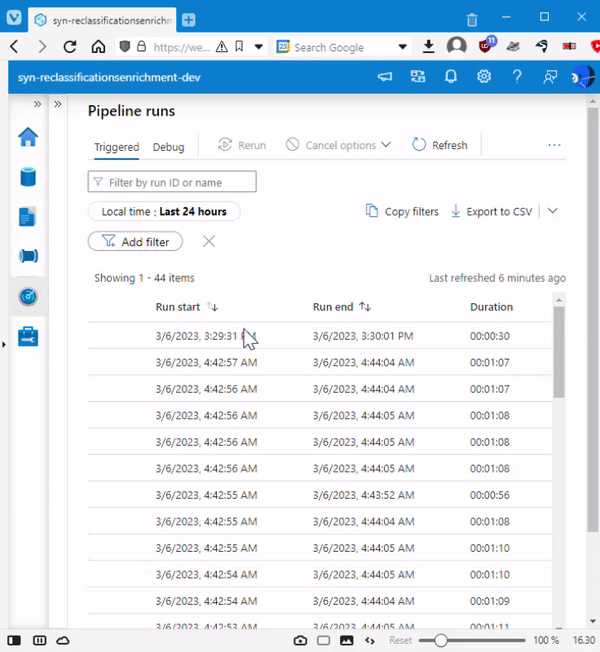Focus the Search Google field
This screenshot has width=600, height=652.
click(343, 47)
